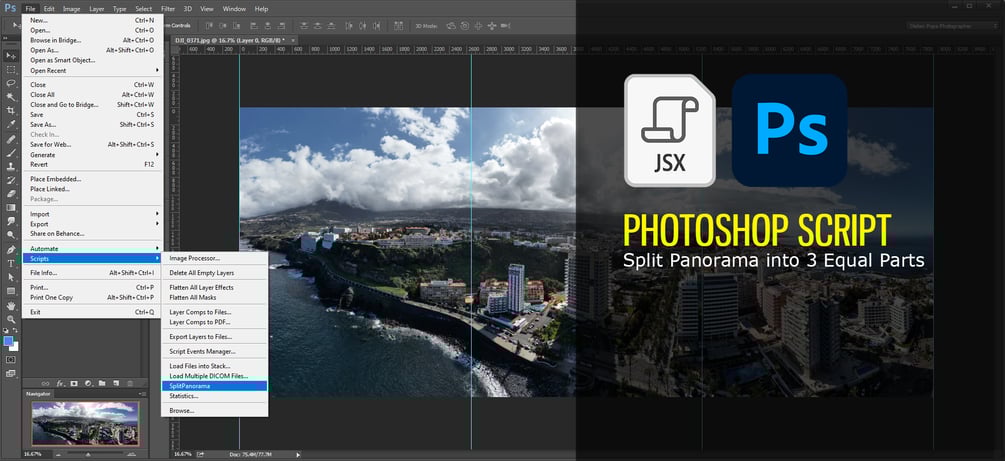Image resolution: width=1005 pixels, height=461 pixels.
Task: Click the Distribute top edges icon
Action: pyautogui.click(x=302, y=26)
